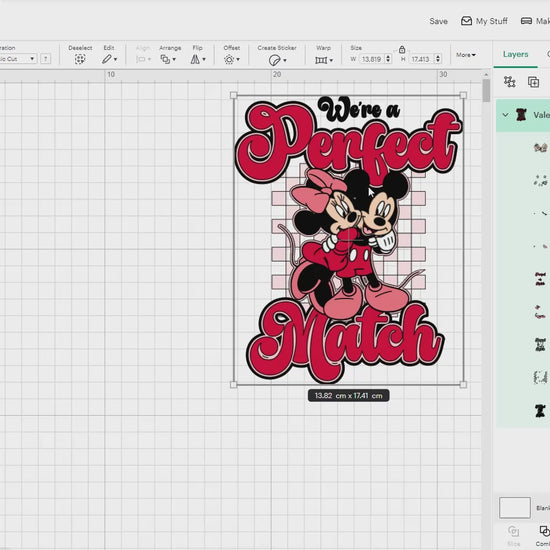550x550 pixels.
Task: Expand the Edit dropdown arrow
Action: click(x=115, y=60)
